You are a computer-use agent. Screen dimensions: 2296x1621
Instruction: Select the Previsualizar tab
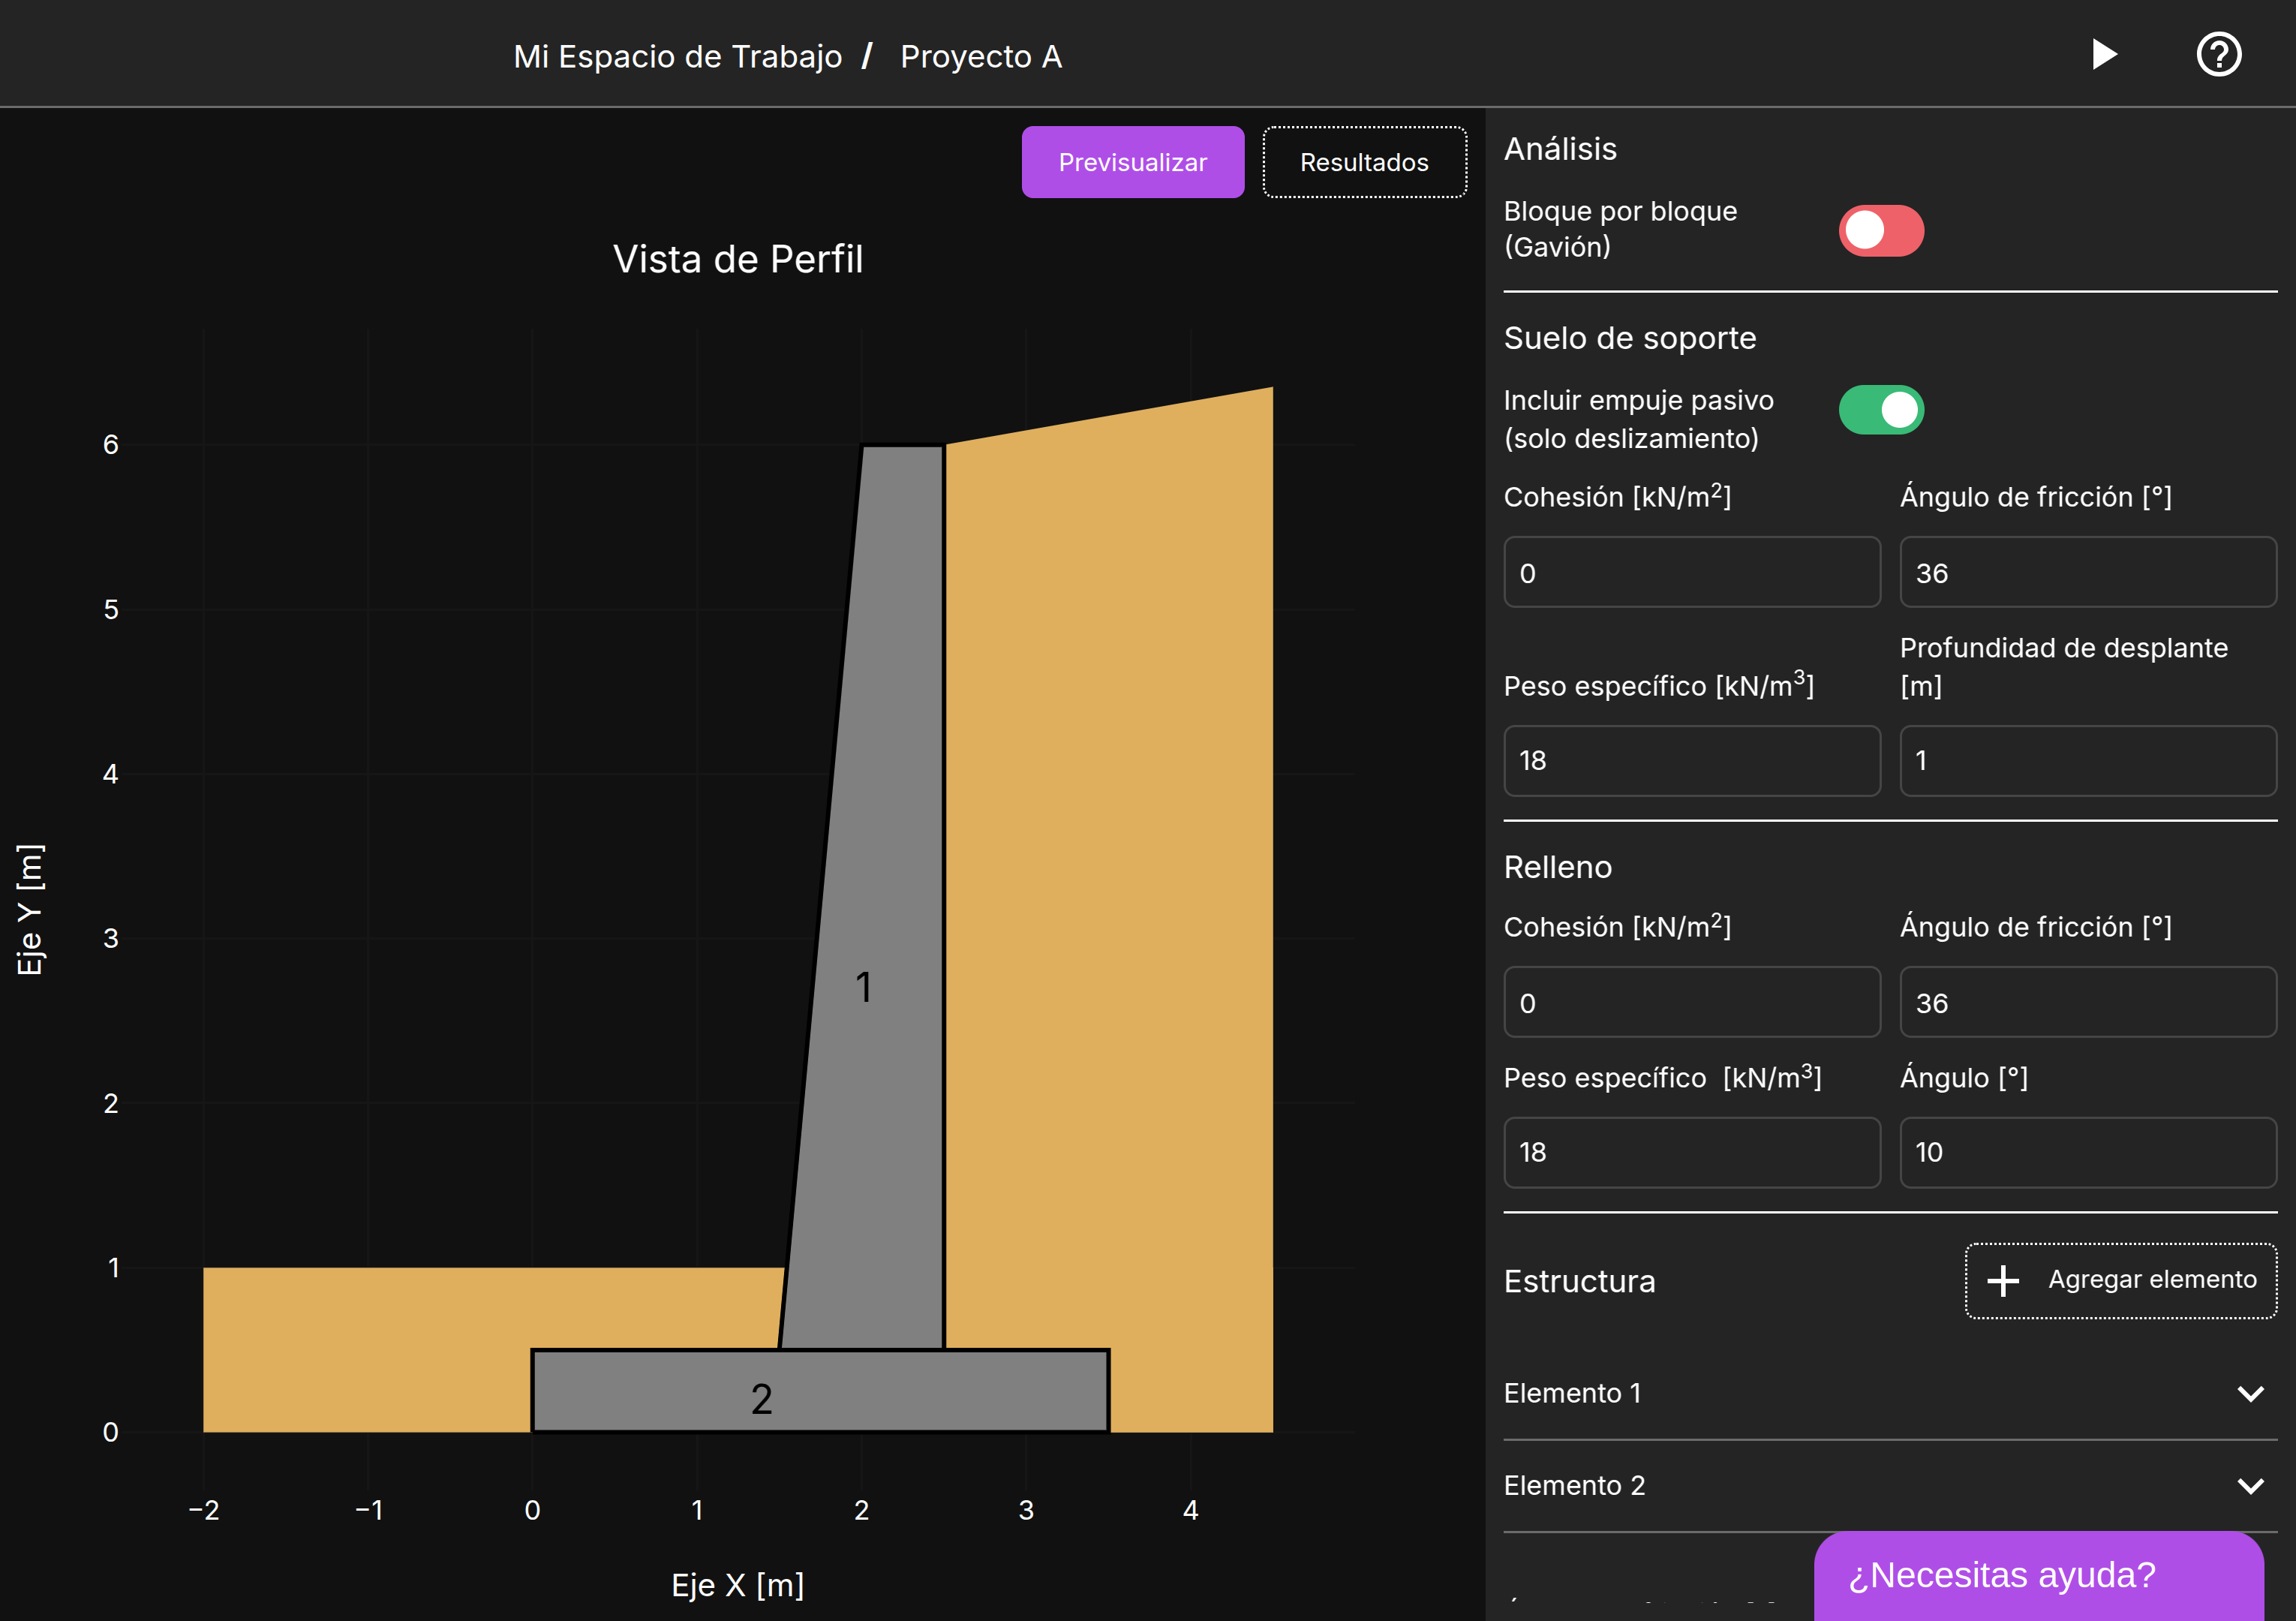(x=1133, y=161)
